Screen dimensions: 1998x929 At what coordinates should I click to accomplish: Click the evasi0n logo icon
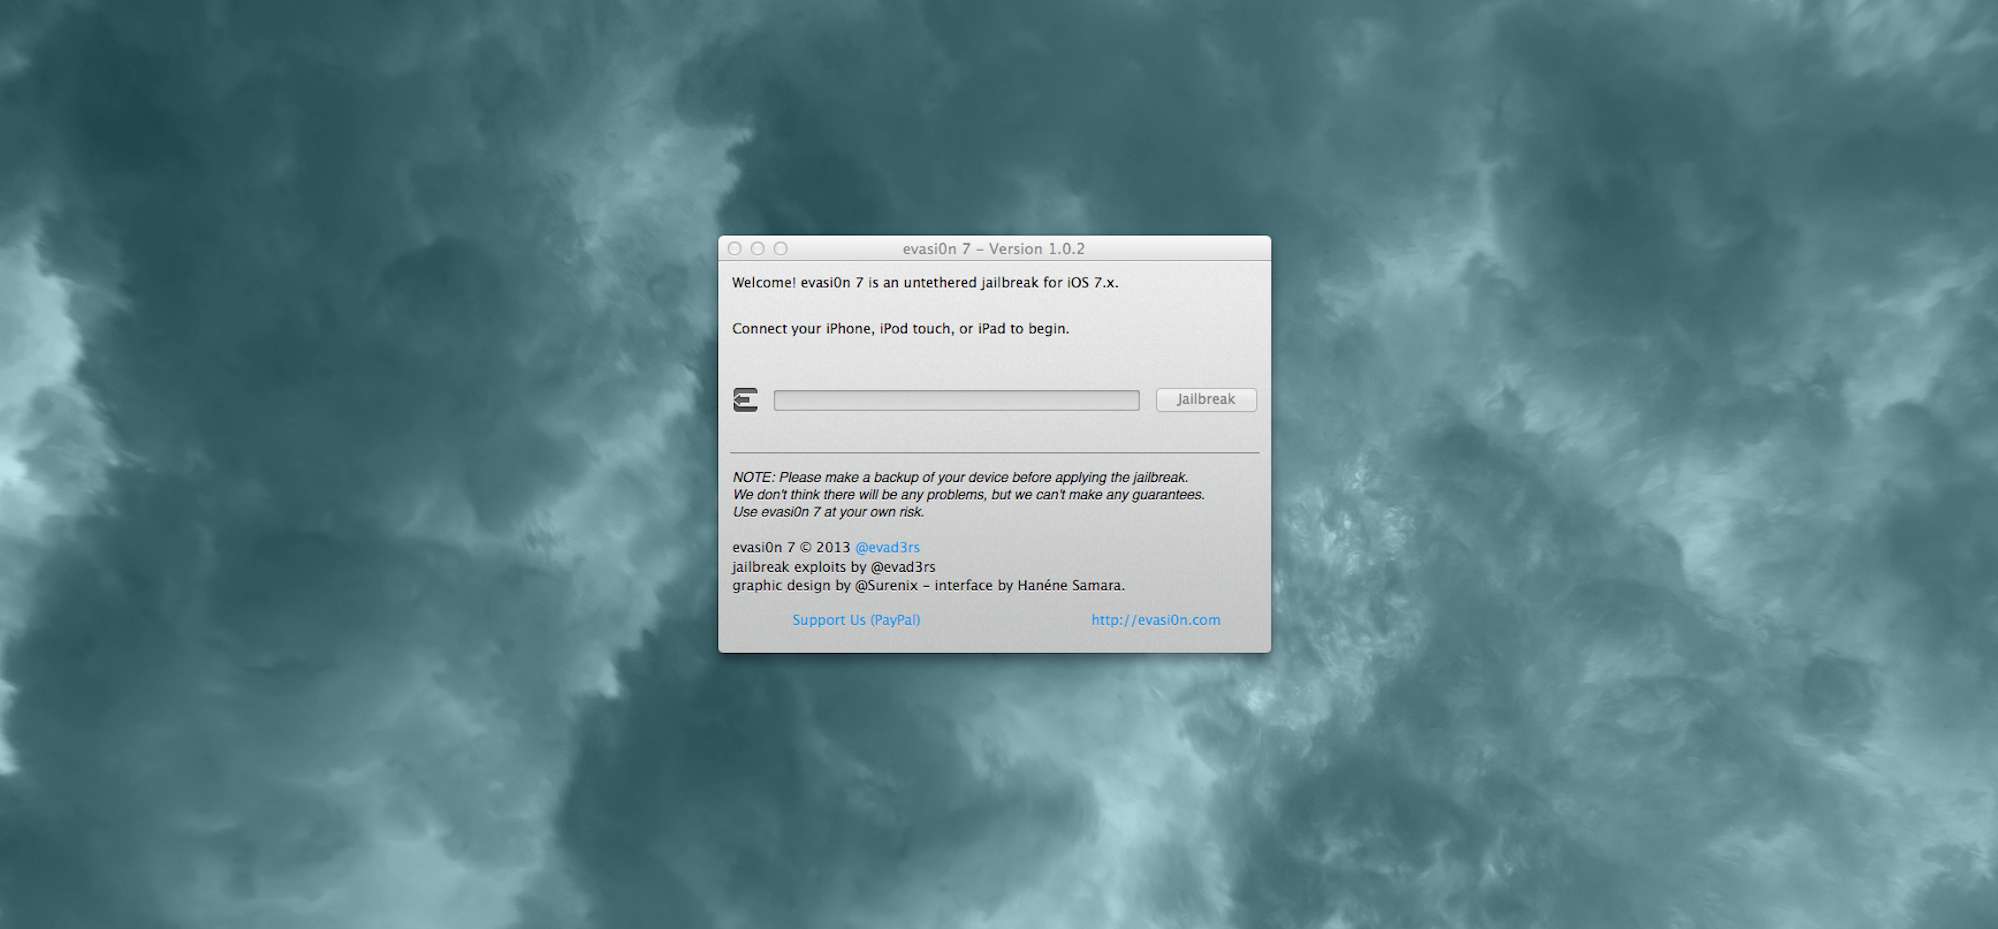point(745,400)
